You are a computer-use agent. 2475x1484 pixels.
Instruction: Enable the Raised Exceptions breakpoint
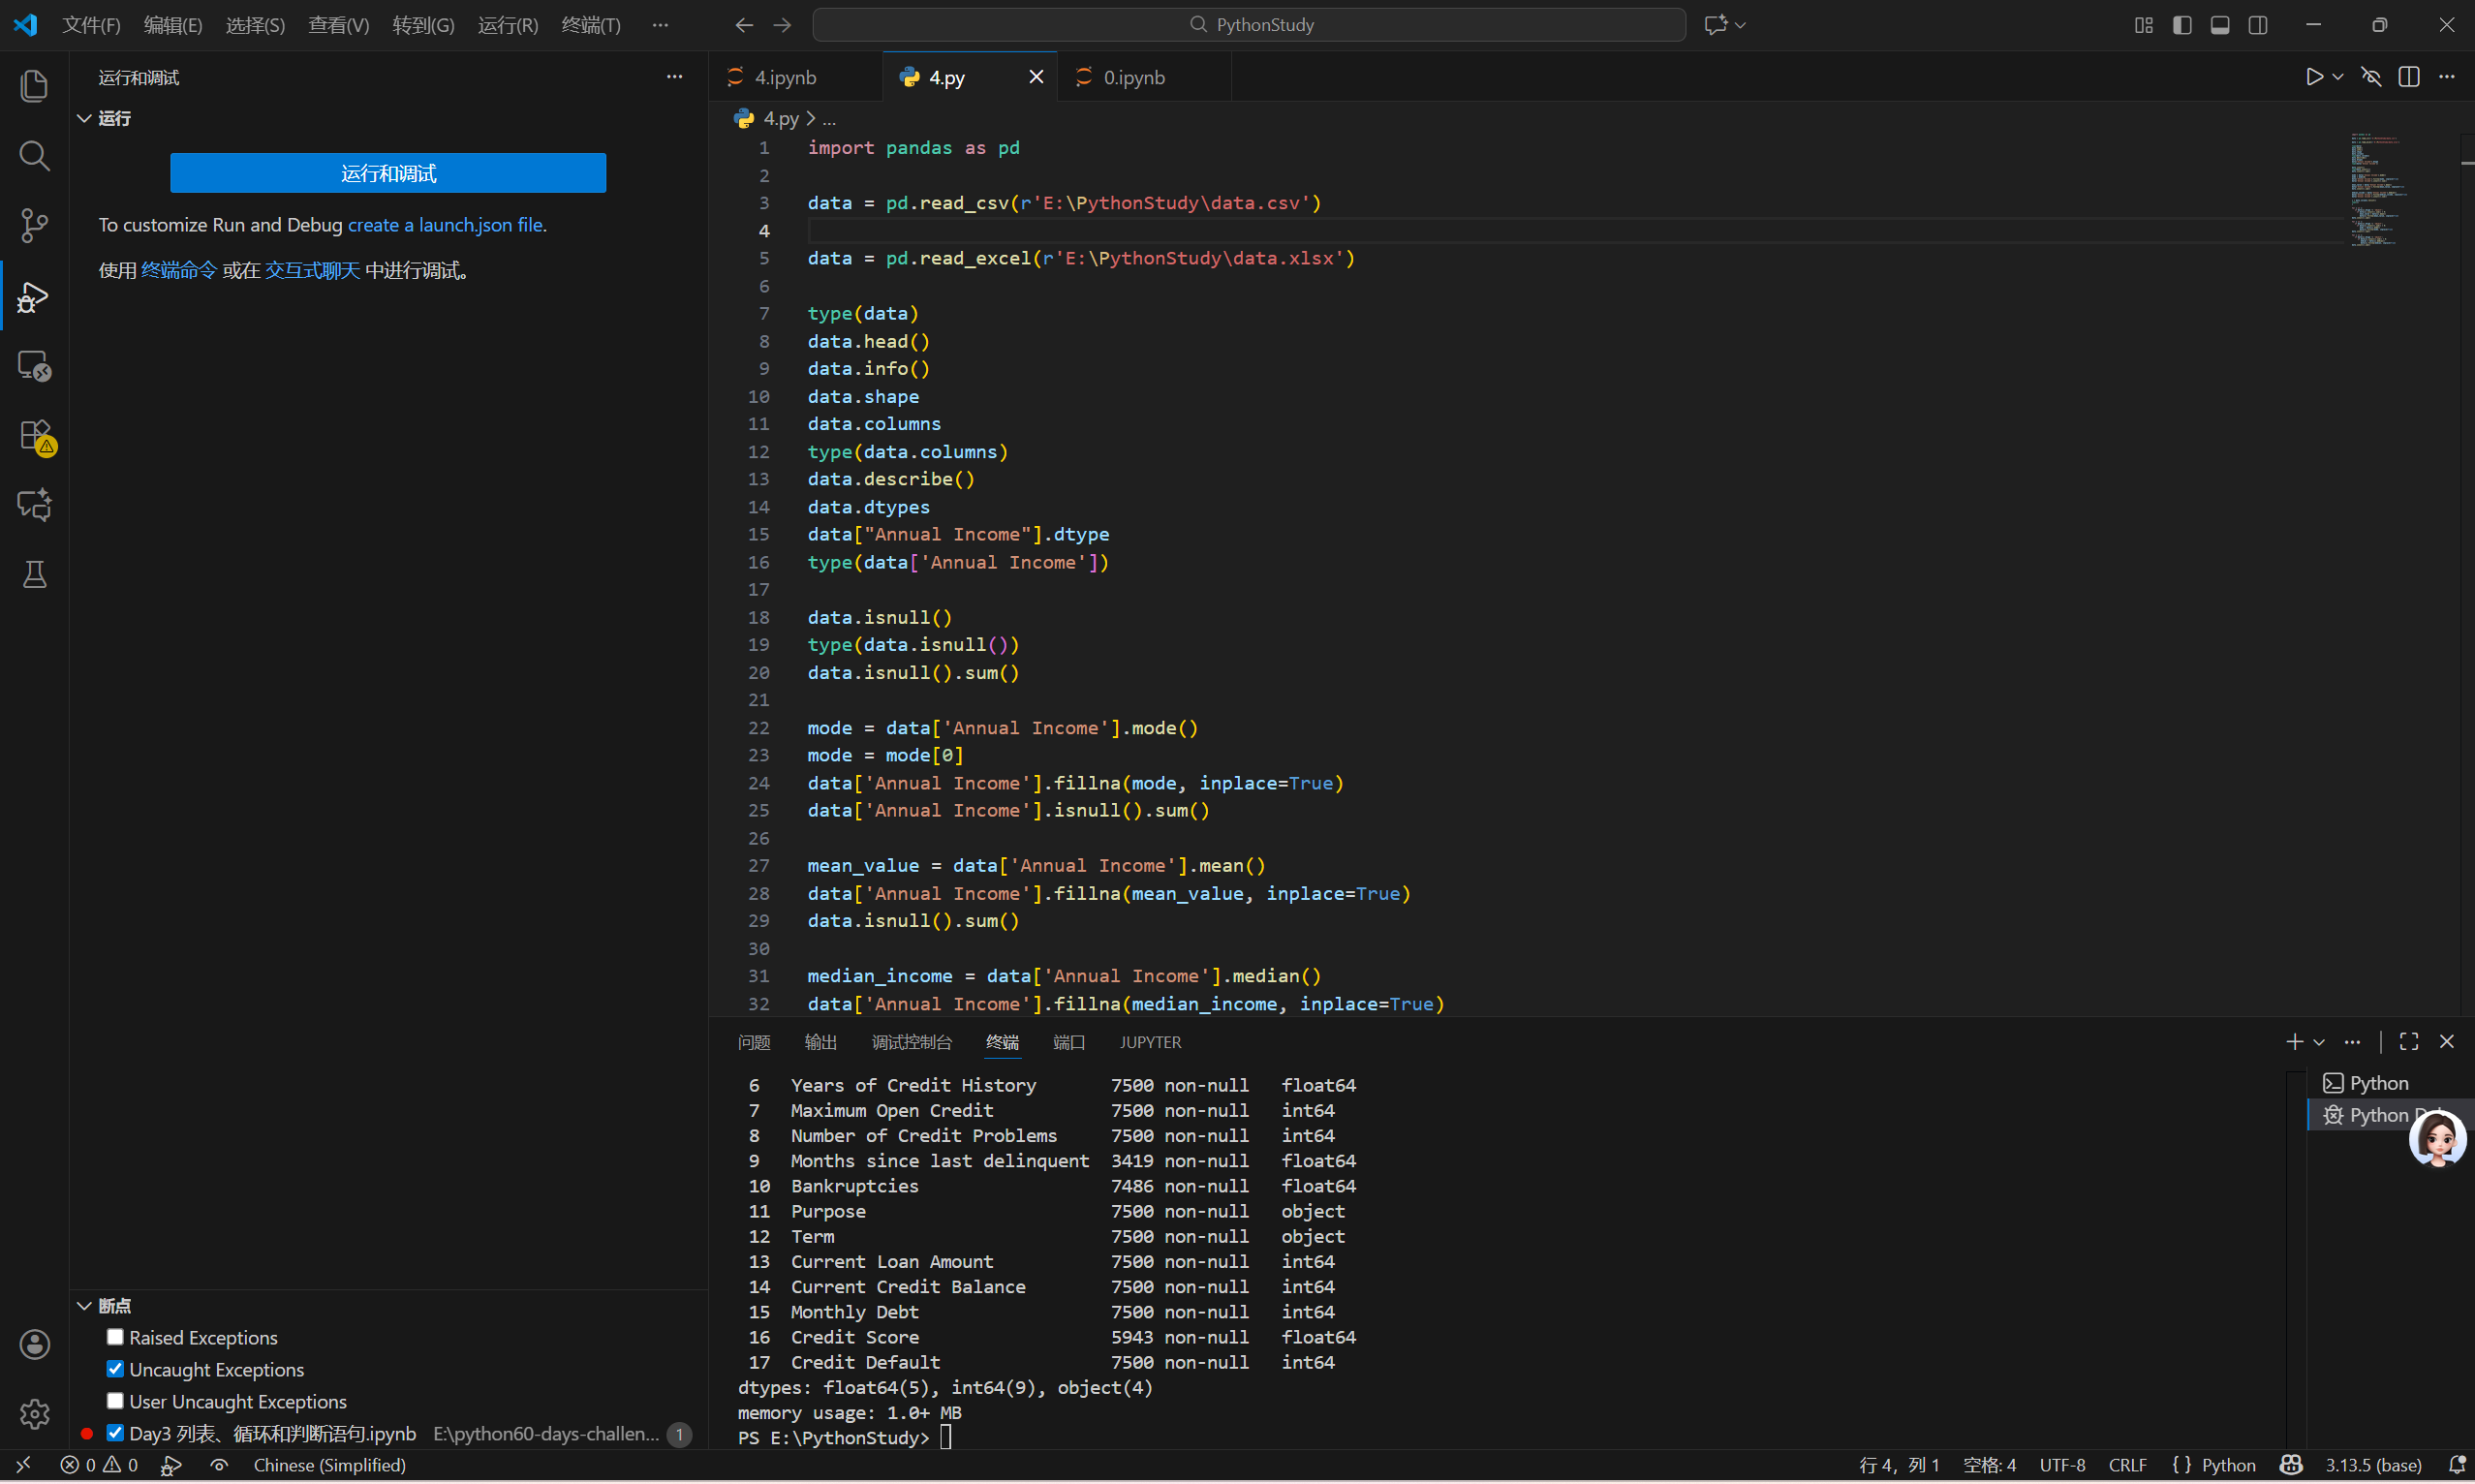coord(115,1336)
